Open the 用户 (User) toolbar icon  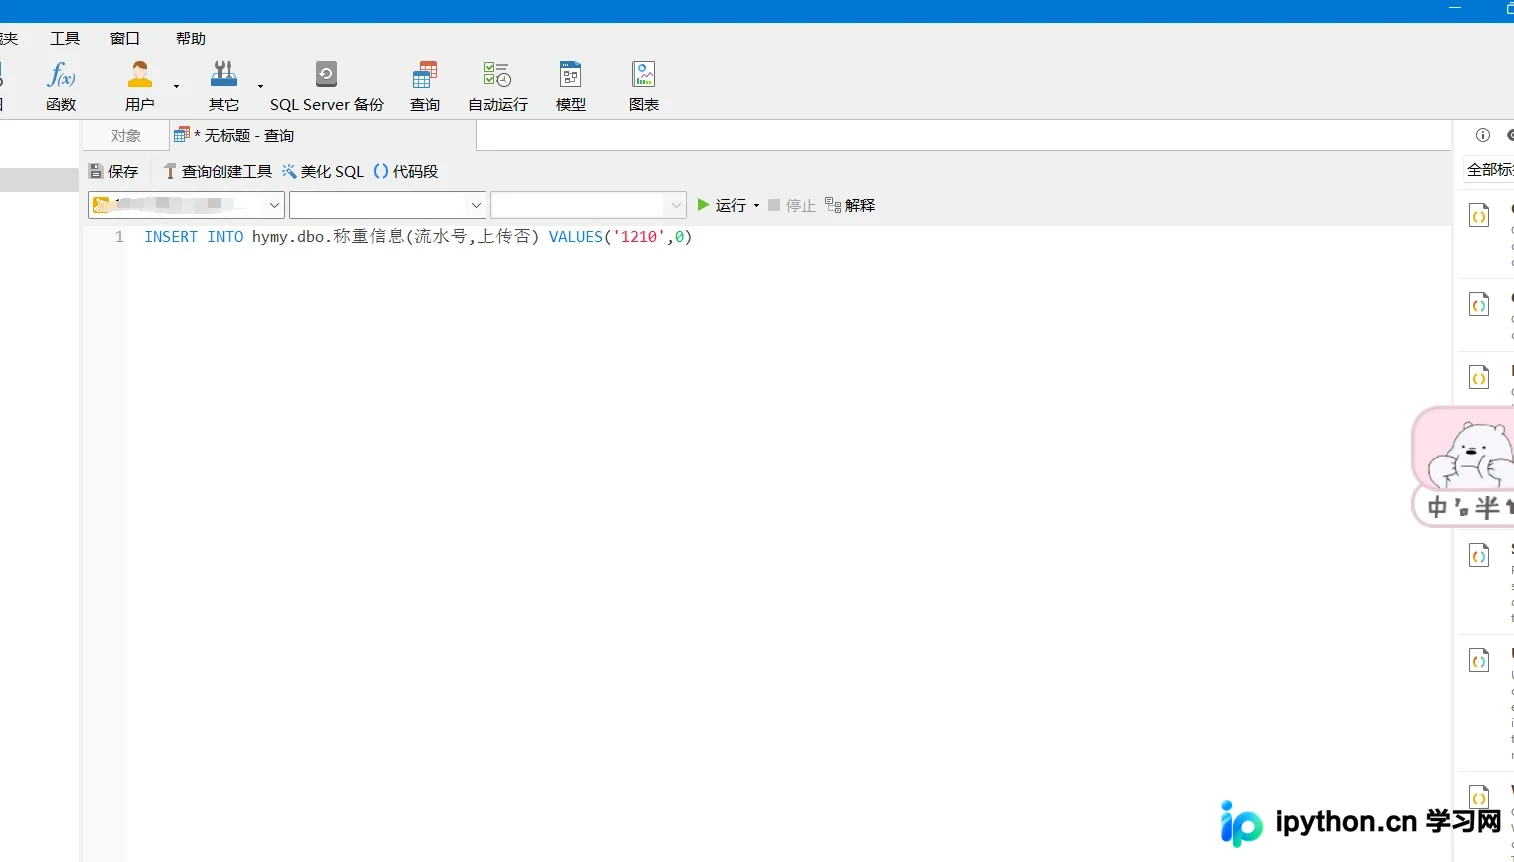tap(140, 86)
